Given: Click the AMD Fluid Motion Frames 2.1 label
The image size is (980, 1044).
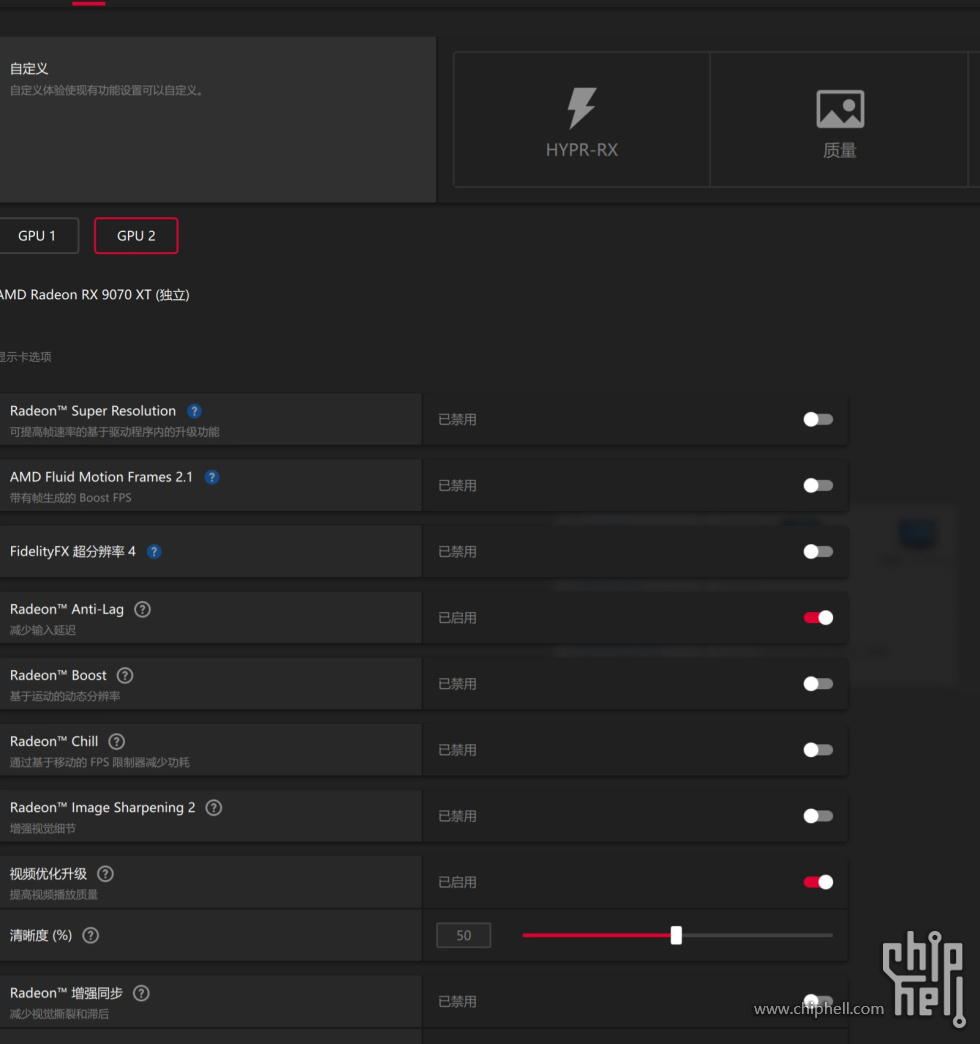Looking at the screenshot, I should coord(101,477).
